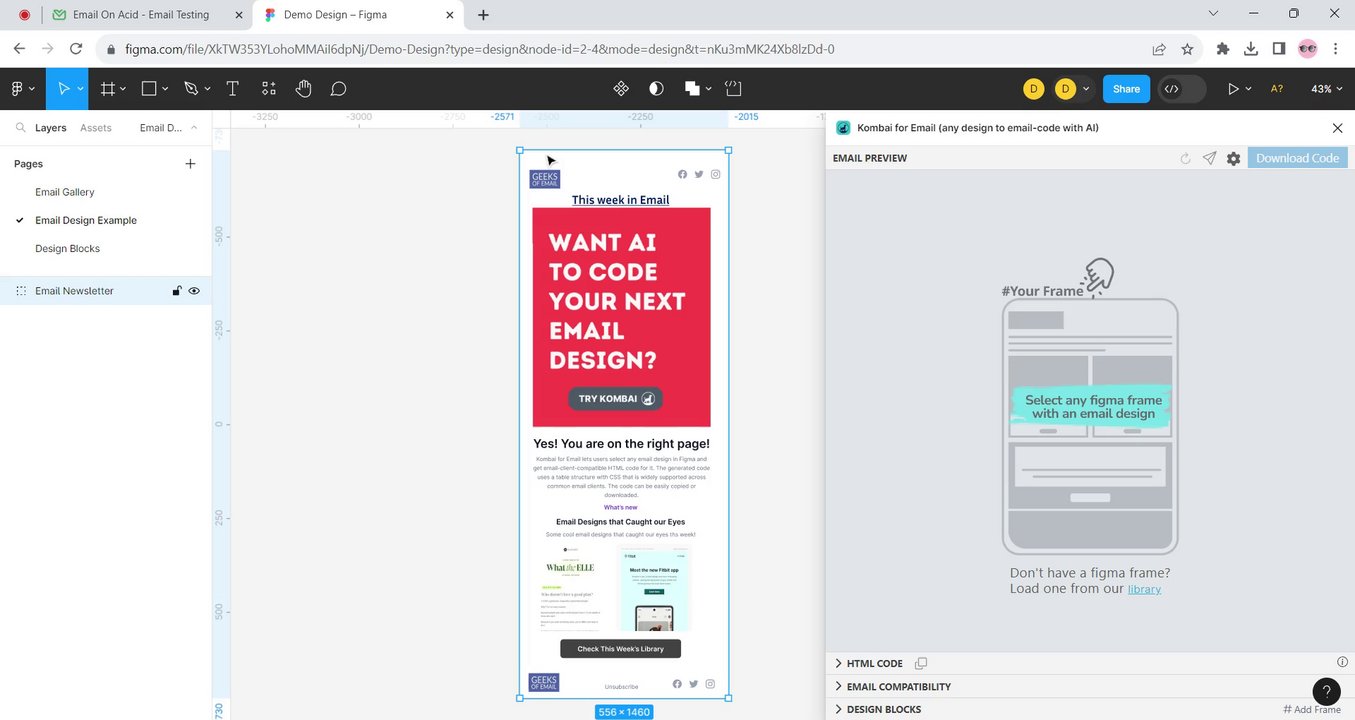Click the lock icon on Email Newsletter layer
The image size is (1355, 720).
coord(177,291)
